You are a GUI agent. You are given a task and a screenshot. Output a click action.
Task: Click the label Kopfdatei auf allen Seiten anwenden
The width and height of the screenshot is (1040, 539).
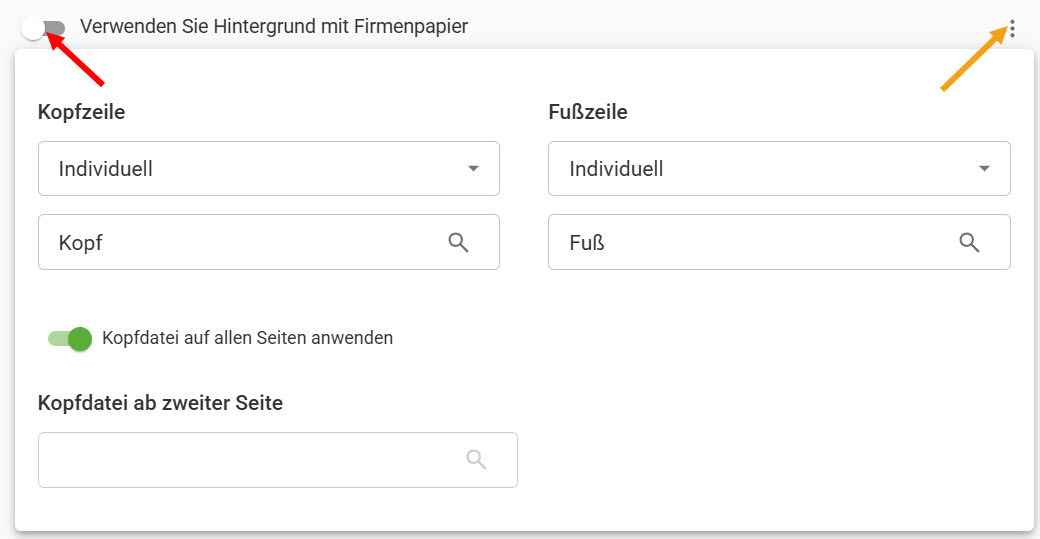(247, 338)
